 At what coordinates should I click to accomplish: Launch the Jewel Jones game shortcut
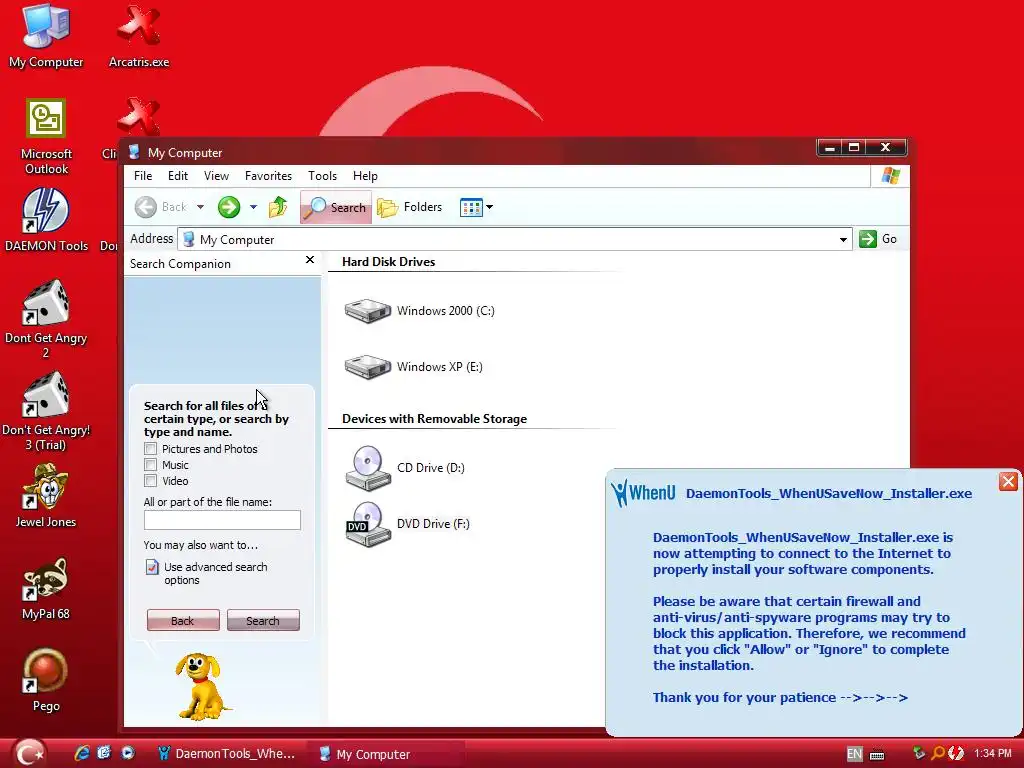[x=46, y=496]
